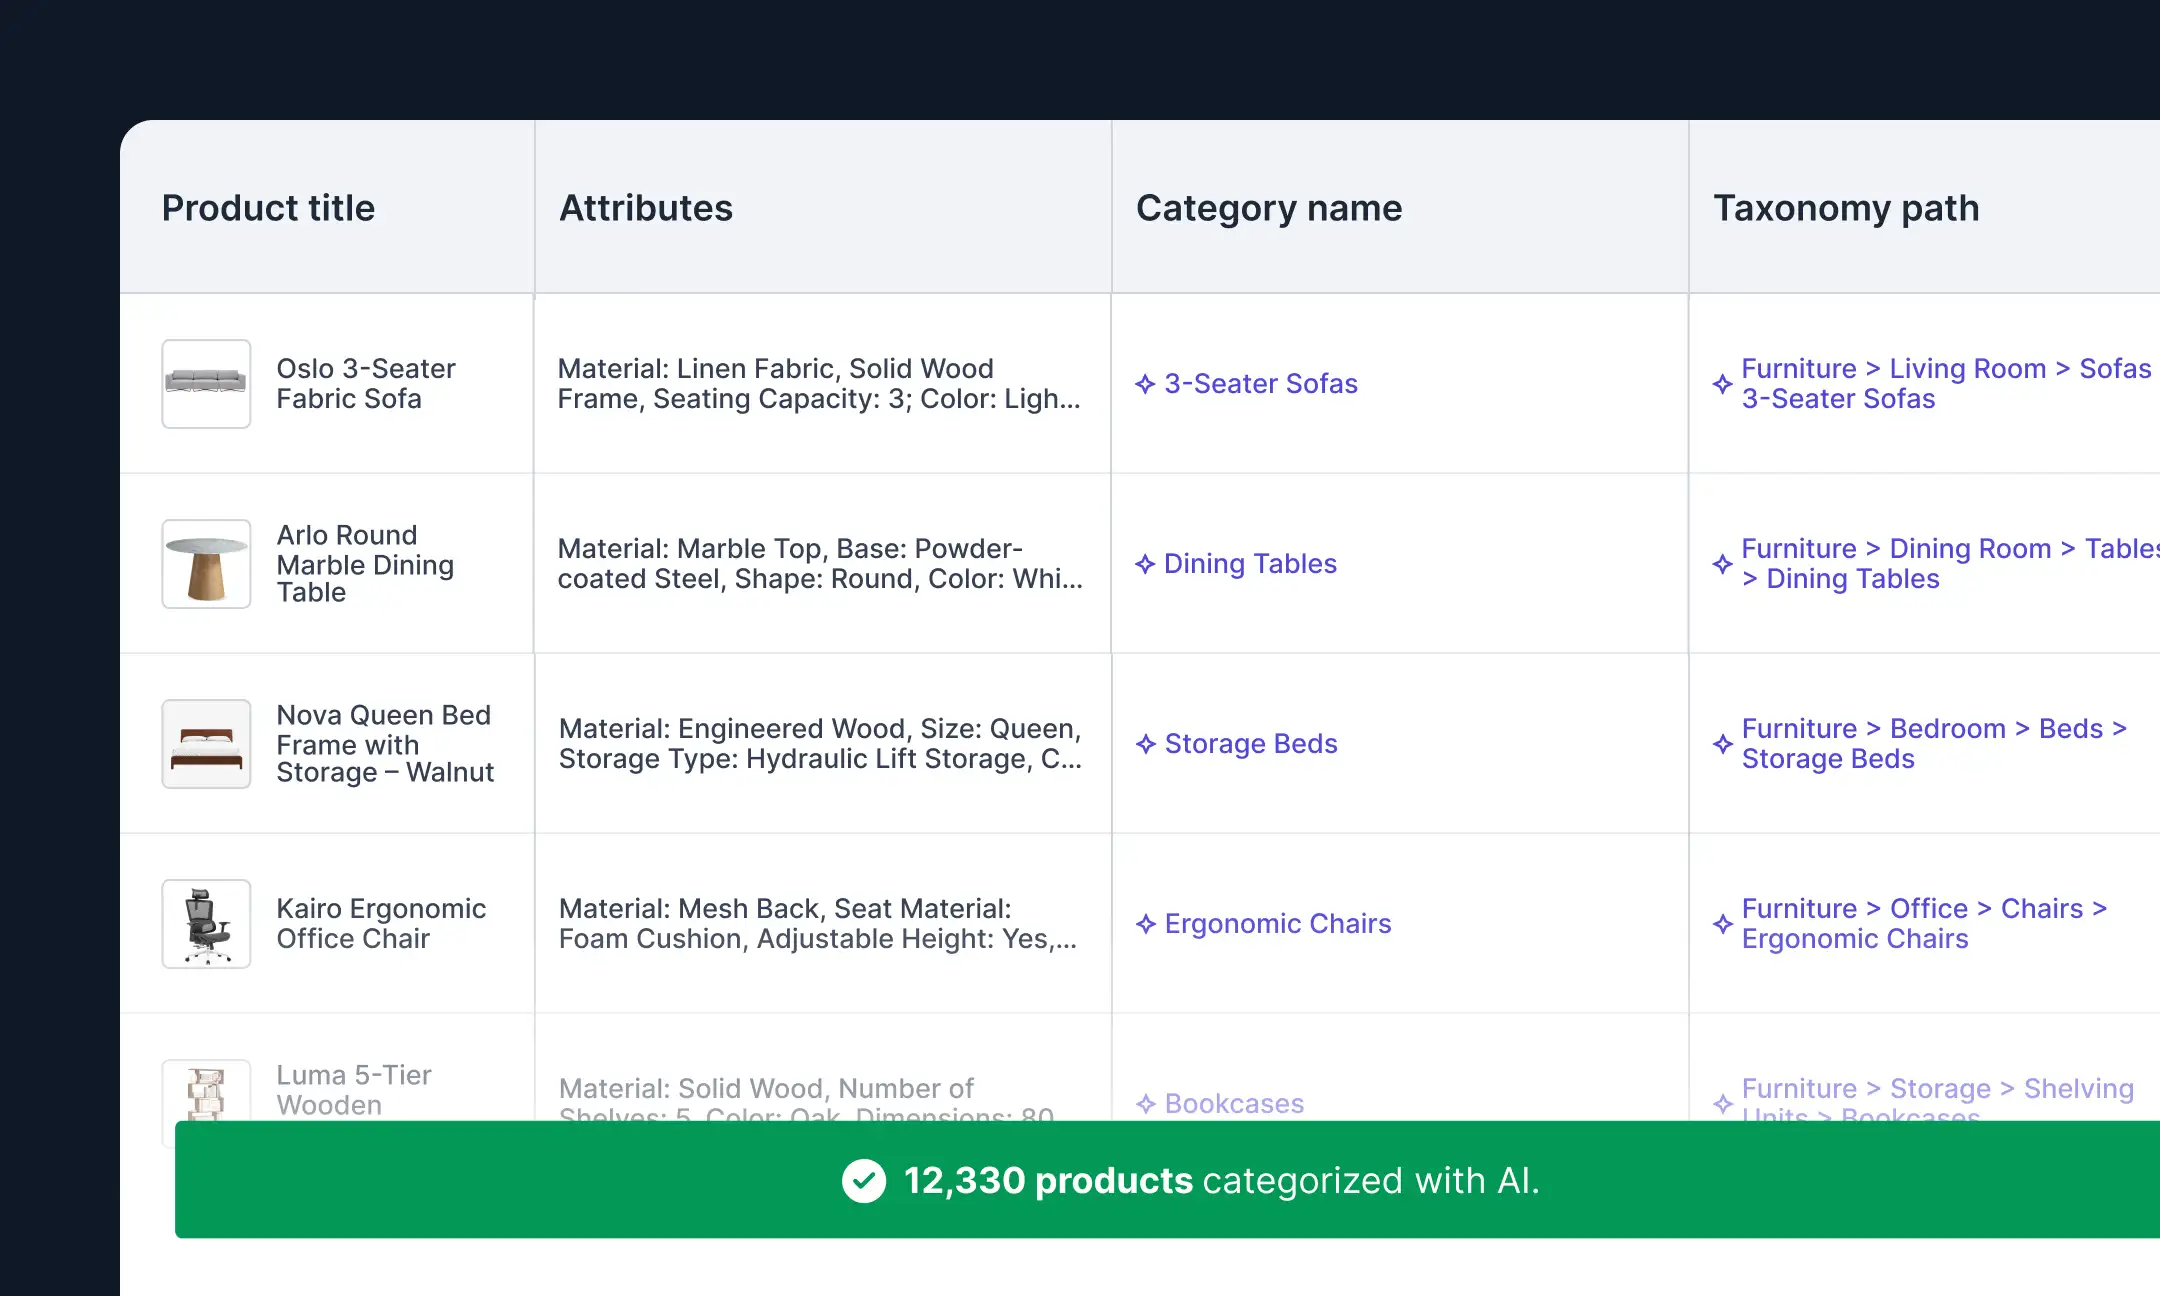Select the Ergonomic Chairs category link

1278,924
